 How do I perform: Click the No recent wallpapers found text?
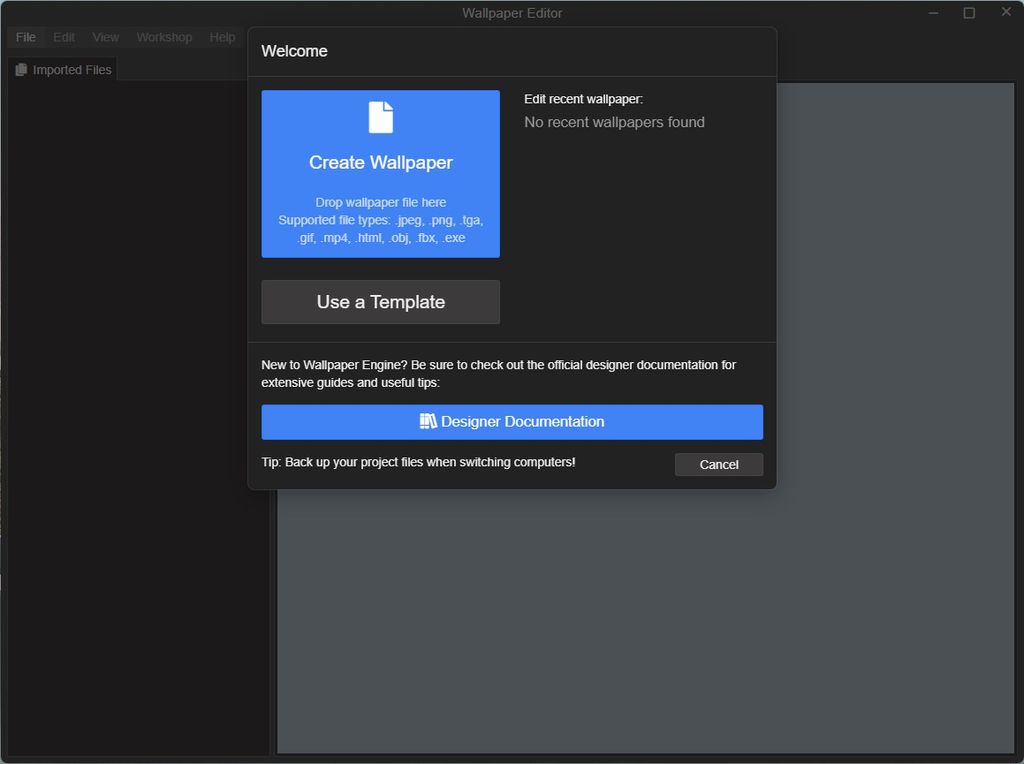[x=613, y=122]
